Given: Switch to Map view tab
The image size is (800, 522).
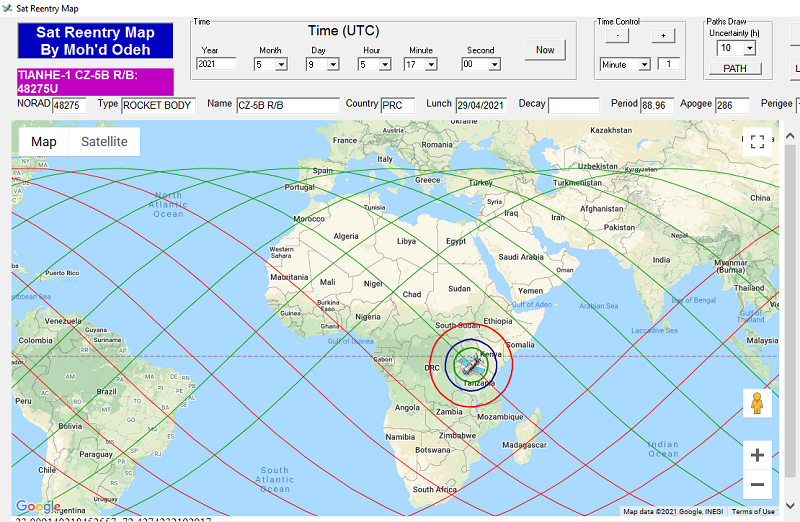Looking at the screenshot, I should [43, 142].
